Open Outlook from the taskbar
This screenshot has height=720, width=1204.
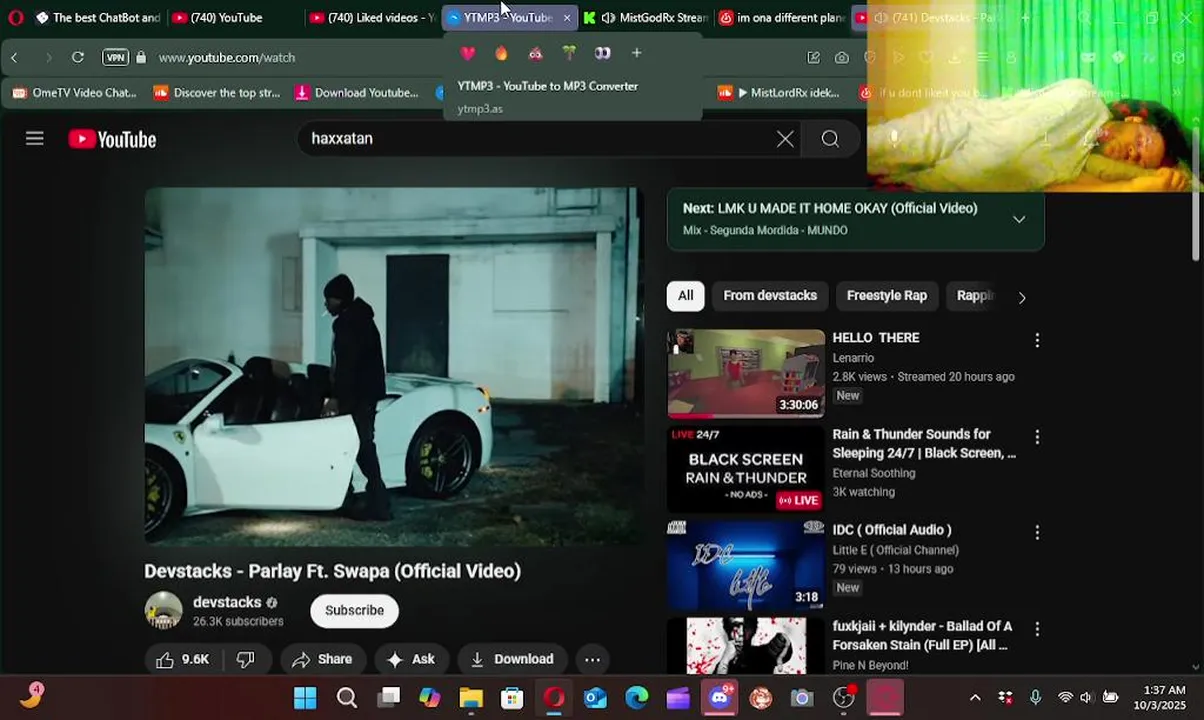(x=595, y=697)
